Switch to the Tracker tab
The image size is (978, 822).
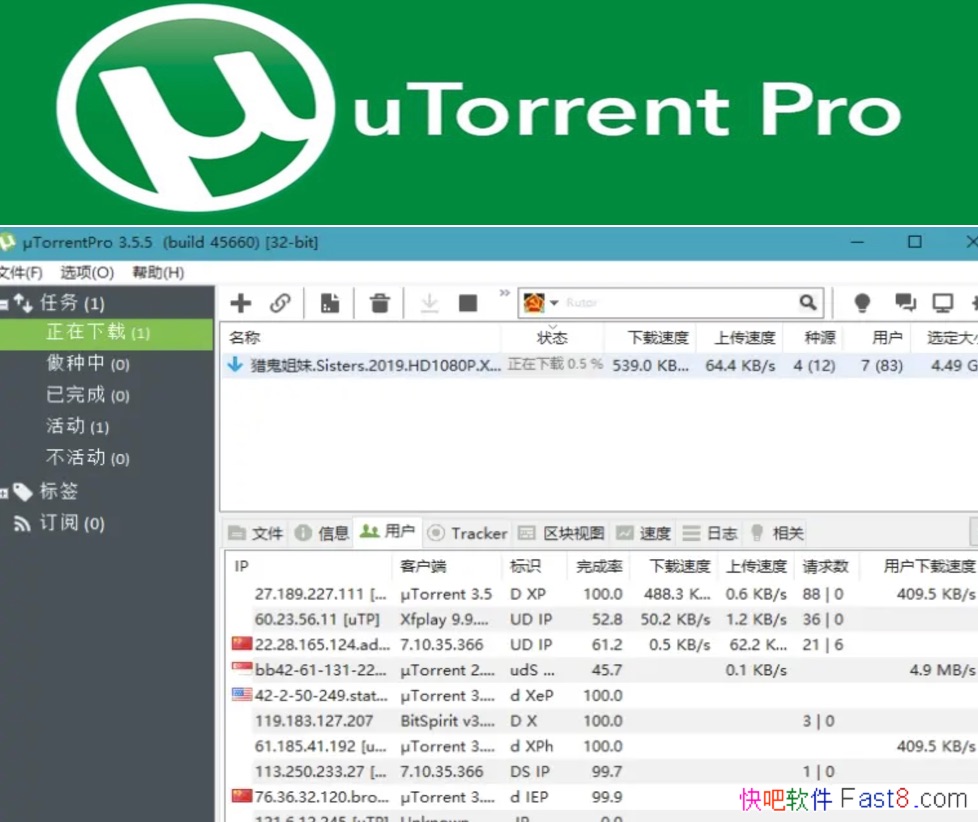click(467, 532)
